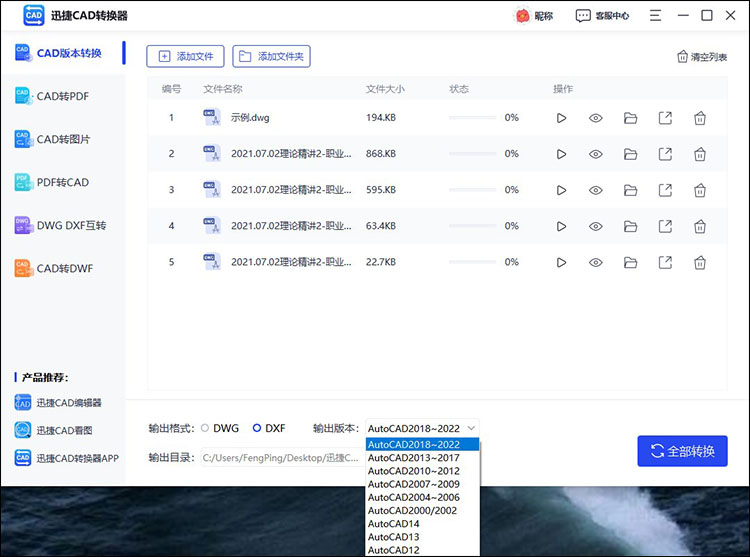The height and width of the screenshot is (557, 750).
Task: Share the 595.KB file via export icon
Action: pos(665,190)
